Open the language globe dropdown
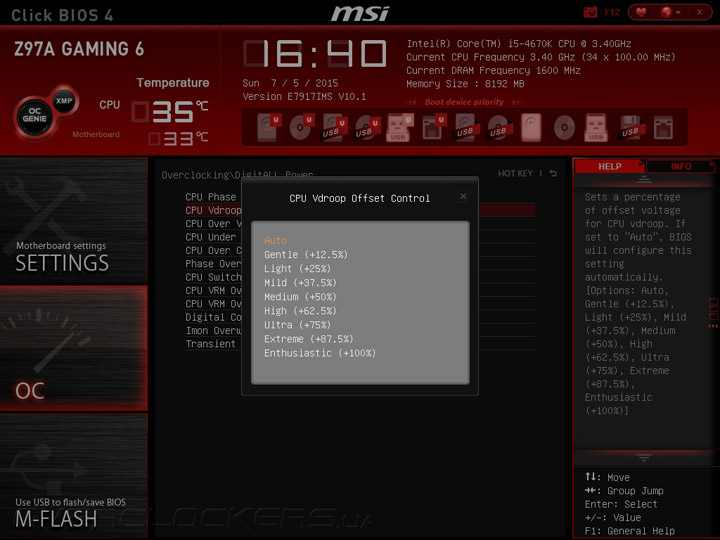The width and height of the screenshot is (720, 540). click(x=670, y=12)
